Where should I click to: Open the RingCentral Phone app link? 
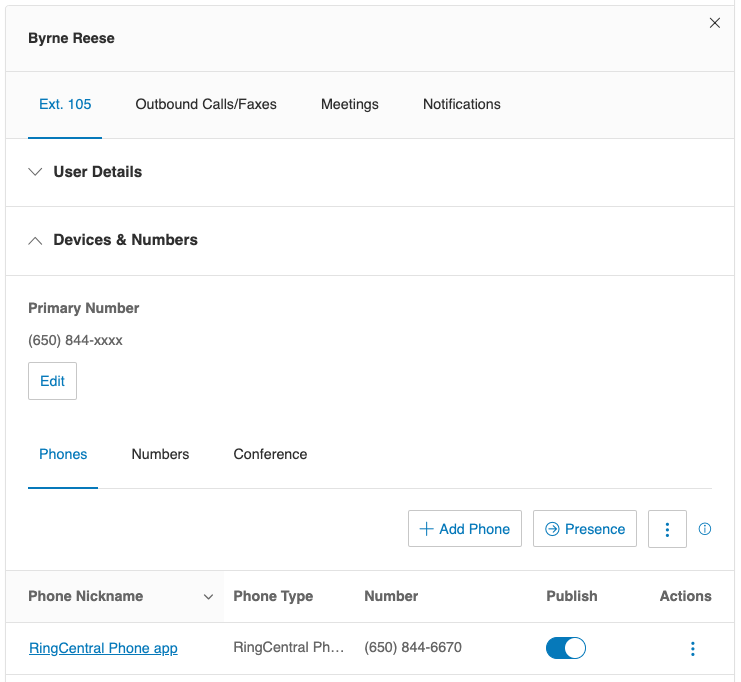tap(103, 648)
